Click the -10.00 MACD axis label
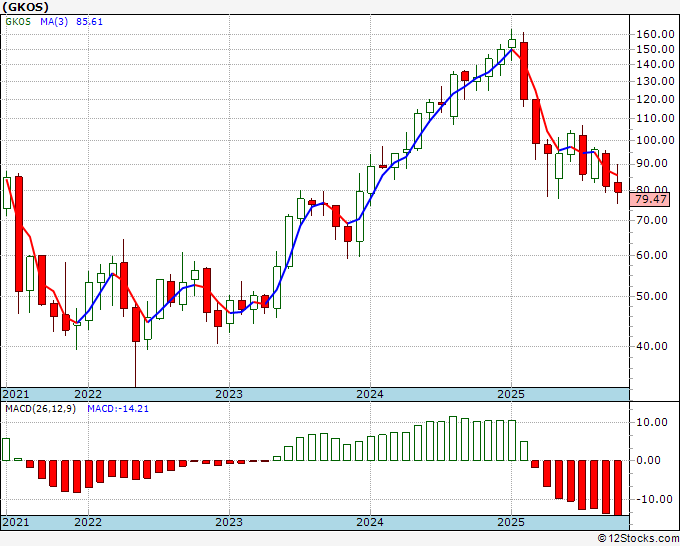The width and height of the screenshot is (680, 546). coord(654,499)
